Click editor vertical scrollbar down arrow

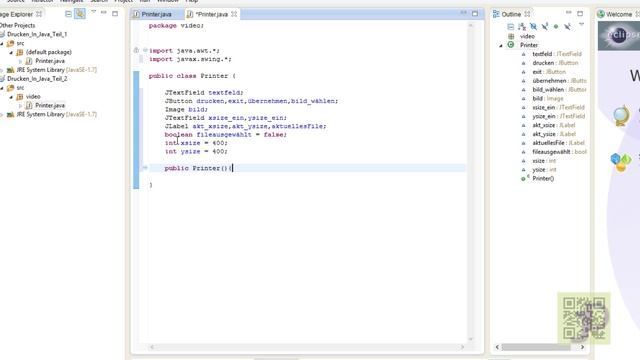[x=471, y=339]
